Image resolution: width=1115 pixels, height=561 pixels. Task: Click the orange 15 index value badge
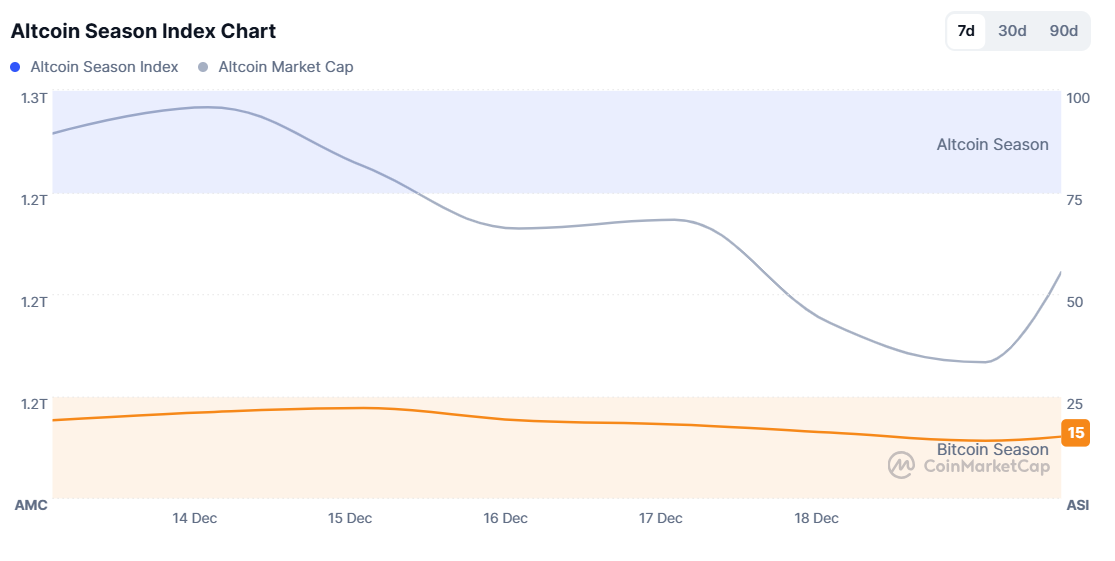coord(1076,433)
